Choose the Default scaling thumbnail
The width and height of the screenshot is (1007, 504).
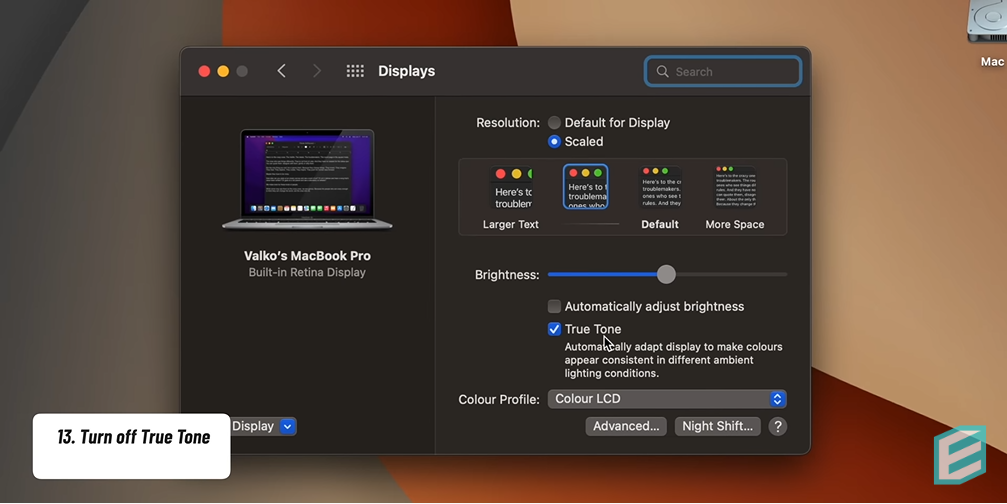pos(660,187)
